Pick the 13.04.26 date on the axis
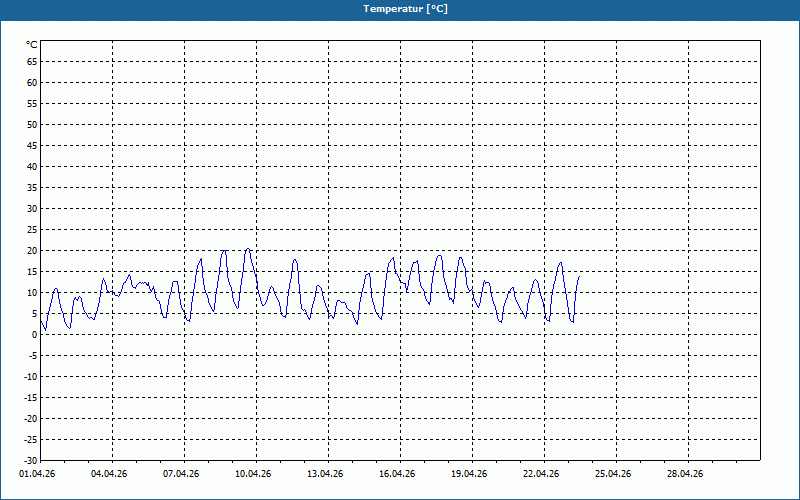 click(x=325, y=474)
